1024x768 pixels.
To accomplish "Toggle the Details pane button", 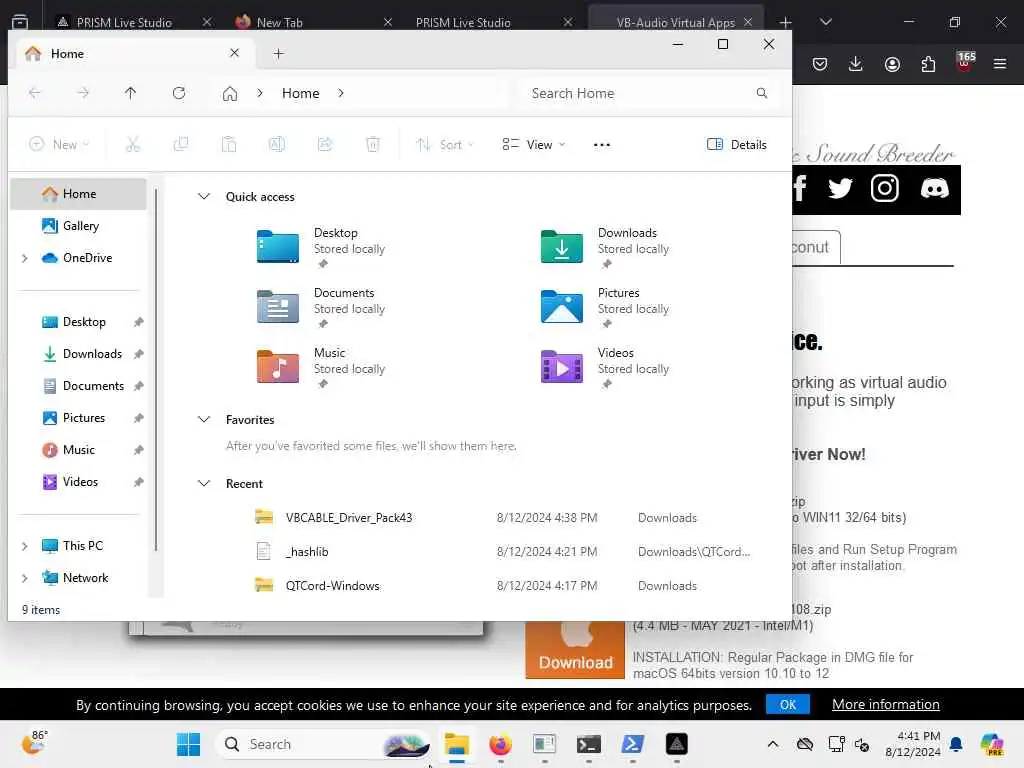I will (737, 144).
